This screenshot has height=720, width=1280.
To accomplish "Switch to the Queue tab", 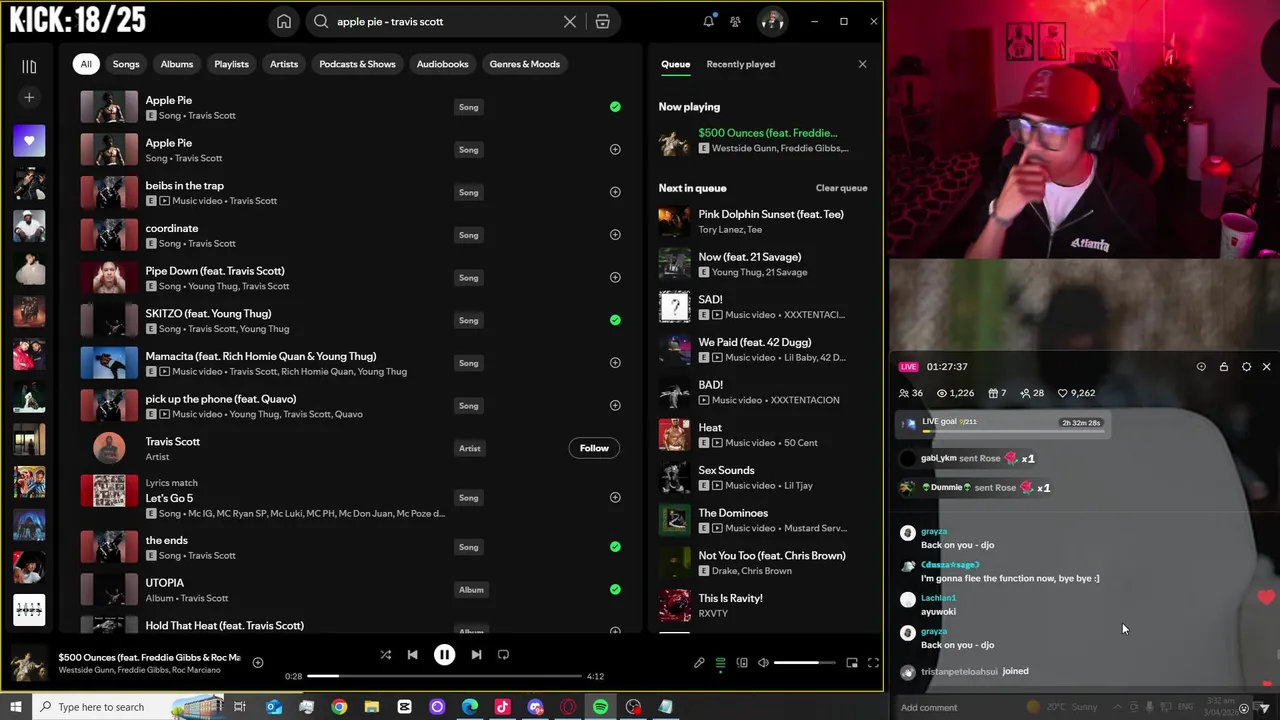I will [x=675, y=64].
